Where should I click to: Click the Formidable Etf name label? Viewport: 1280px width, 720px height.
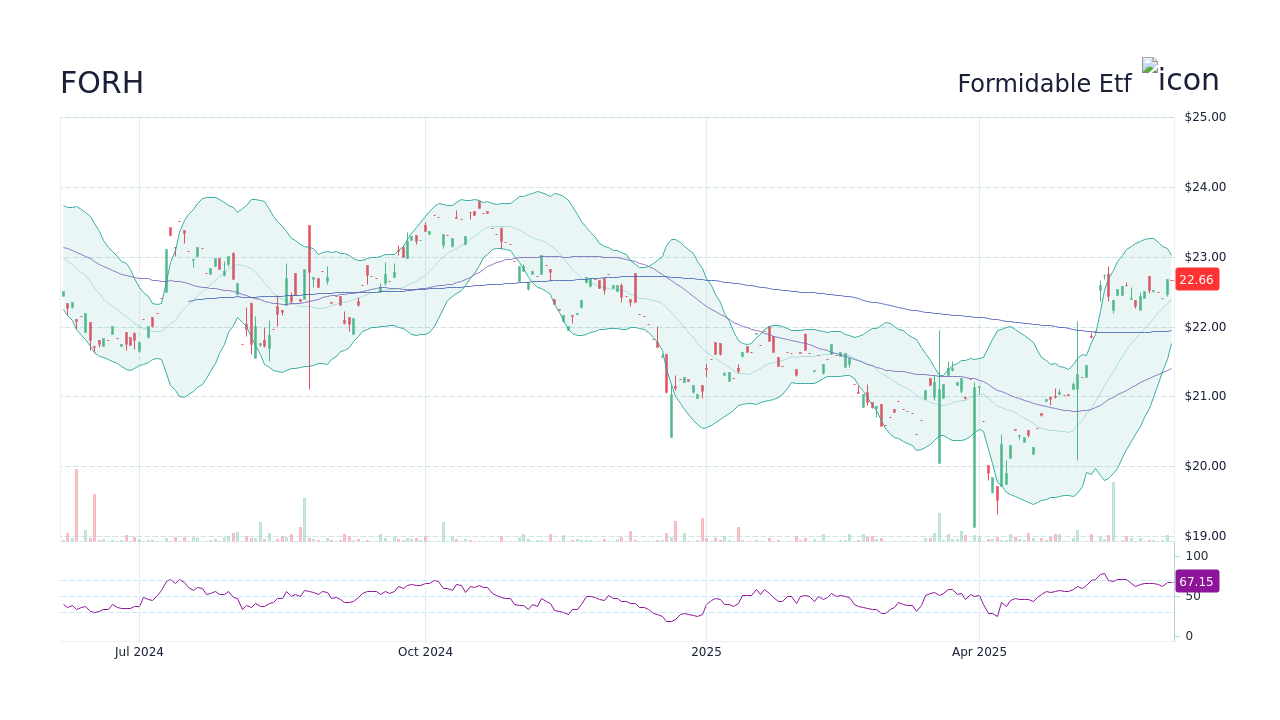(1044, 84)
